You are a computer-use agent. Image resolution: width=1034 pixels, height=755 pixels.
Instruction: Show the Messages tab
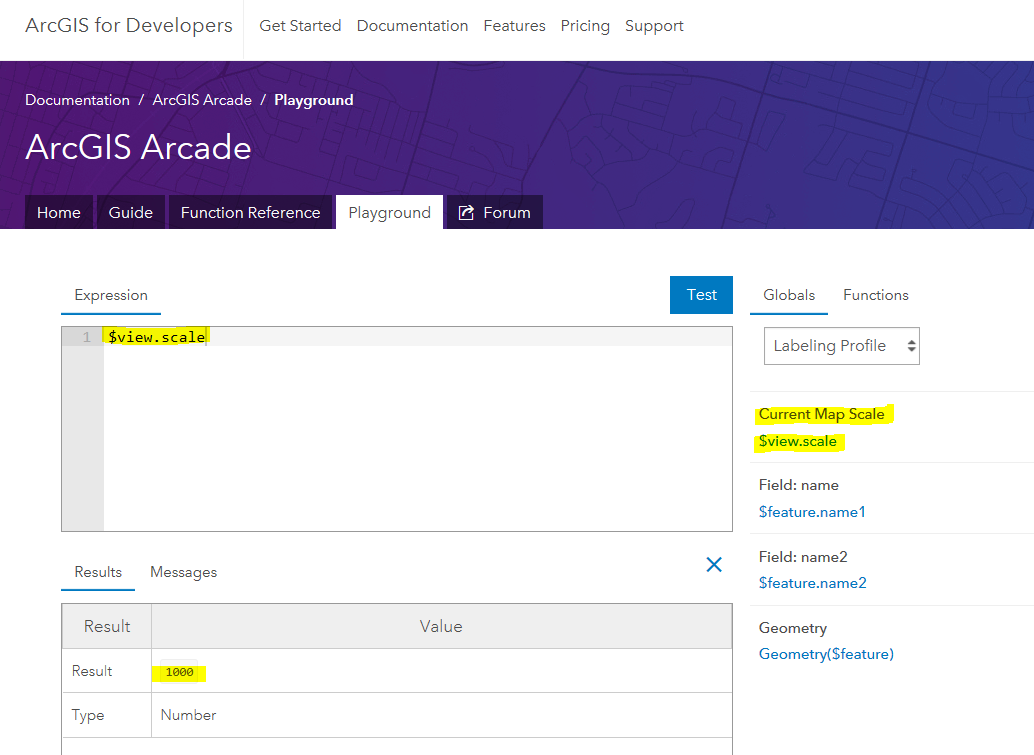click(183, 572)
